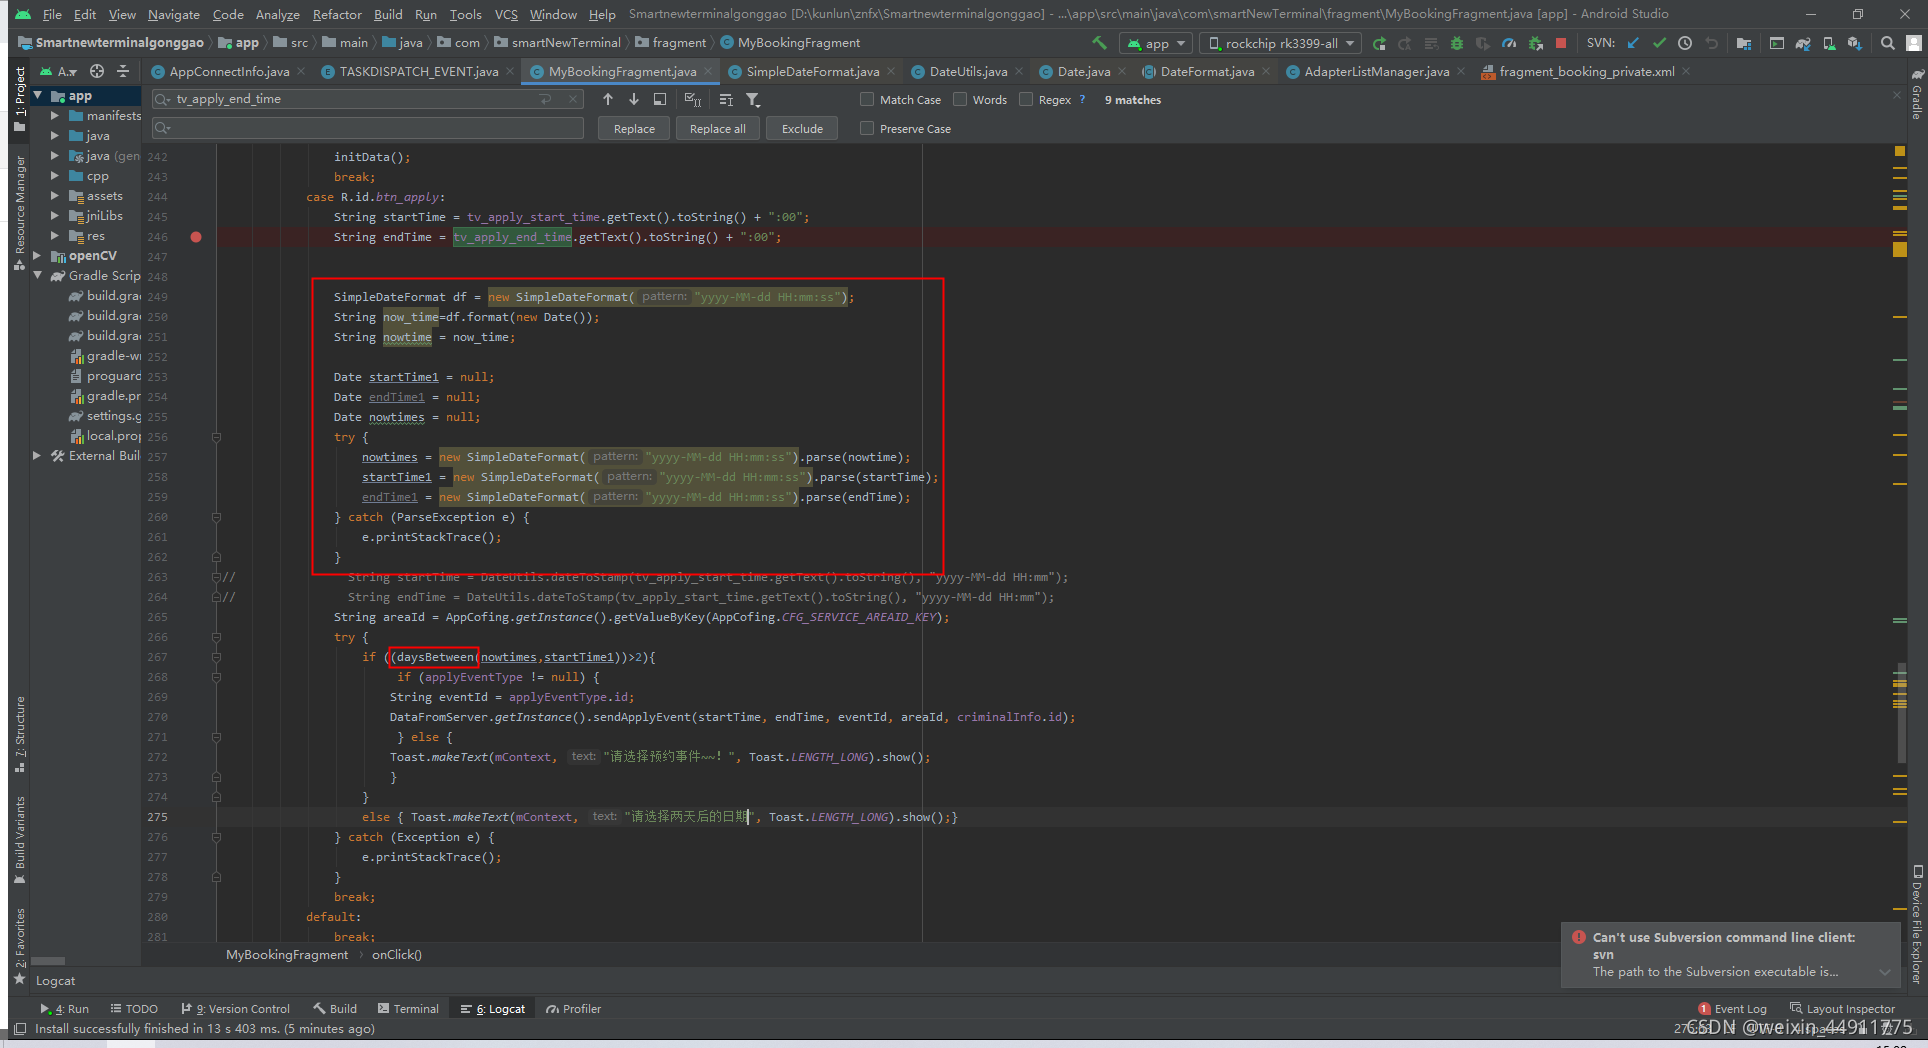Open the Project Structure icon

coord(1744,43)
